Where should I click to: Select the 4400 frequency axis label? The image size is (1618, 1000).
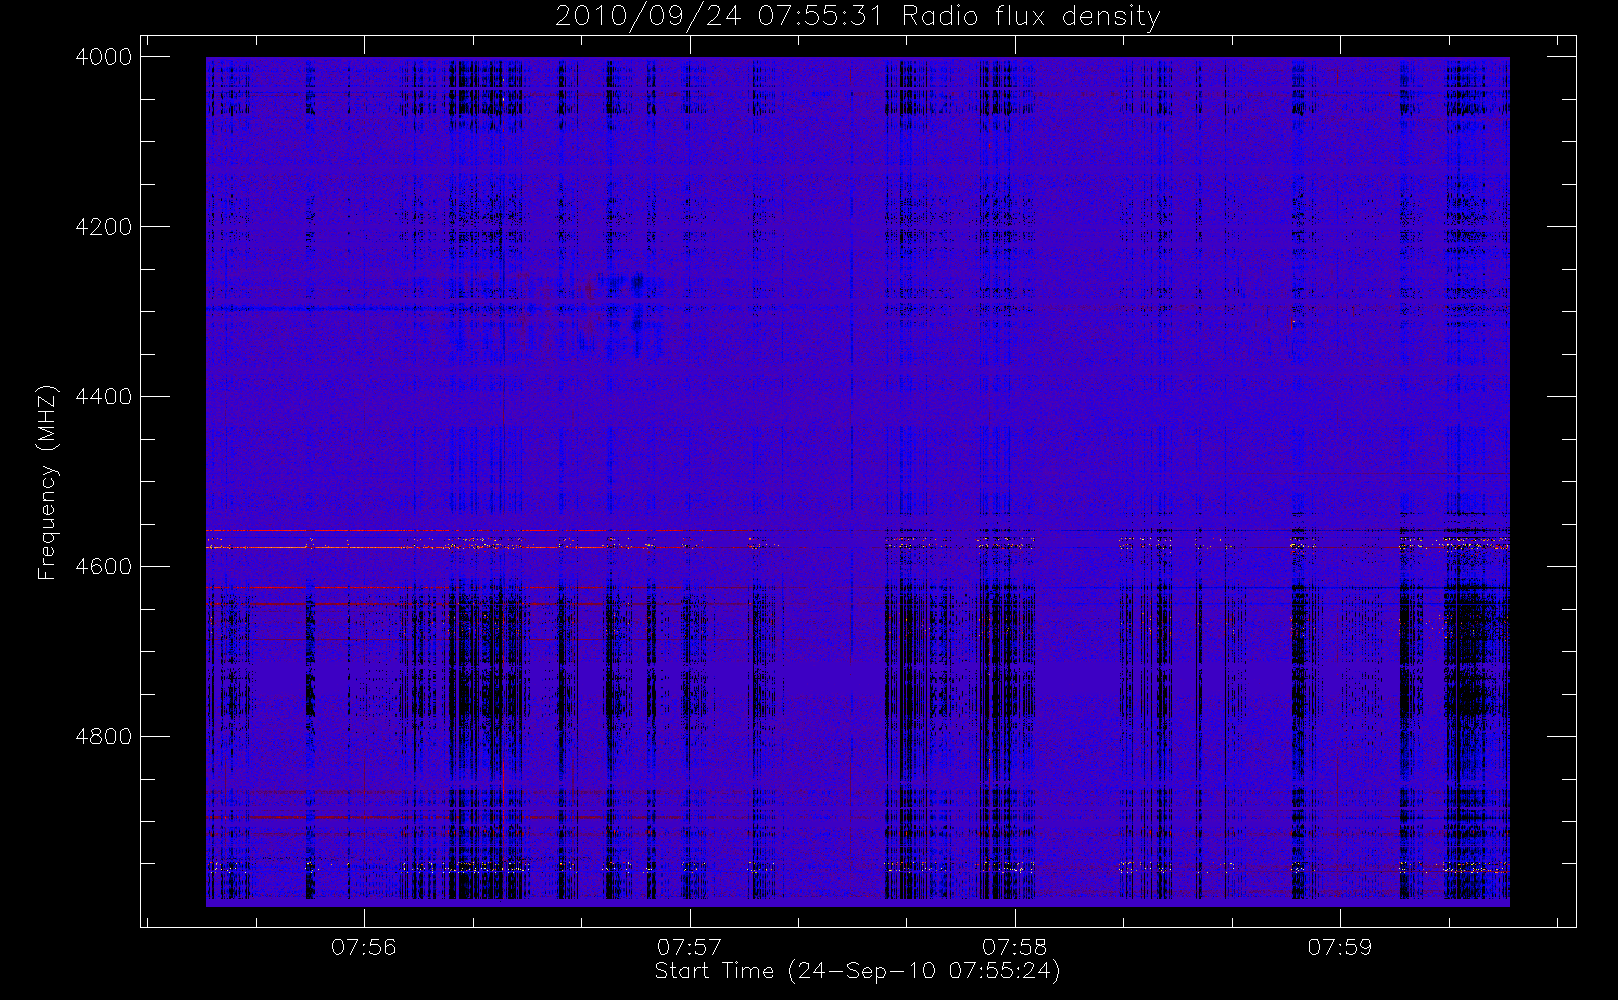[x=104, y=397]
